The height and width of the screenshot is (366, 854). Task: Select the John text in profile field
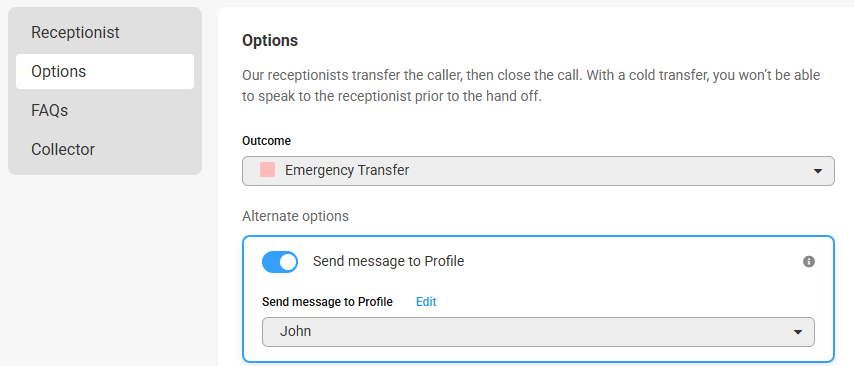point(296,331)
